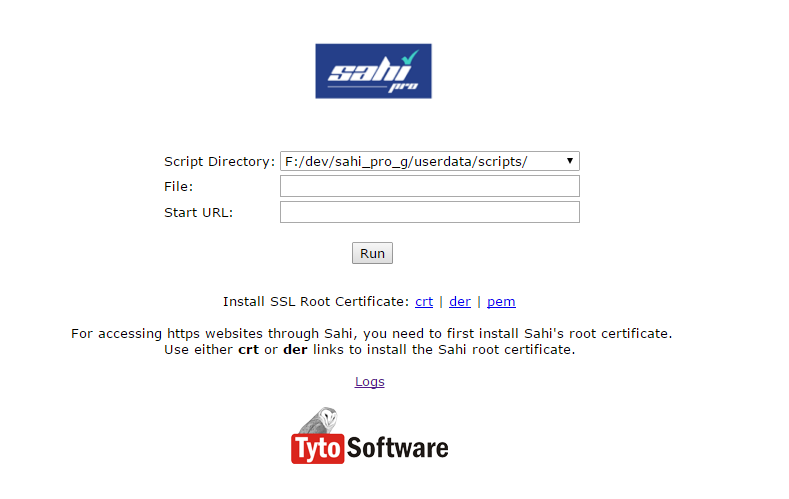Open the Logs link

pyautogui.click(x=369, y=381)
